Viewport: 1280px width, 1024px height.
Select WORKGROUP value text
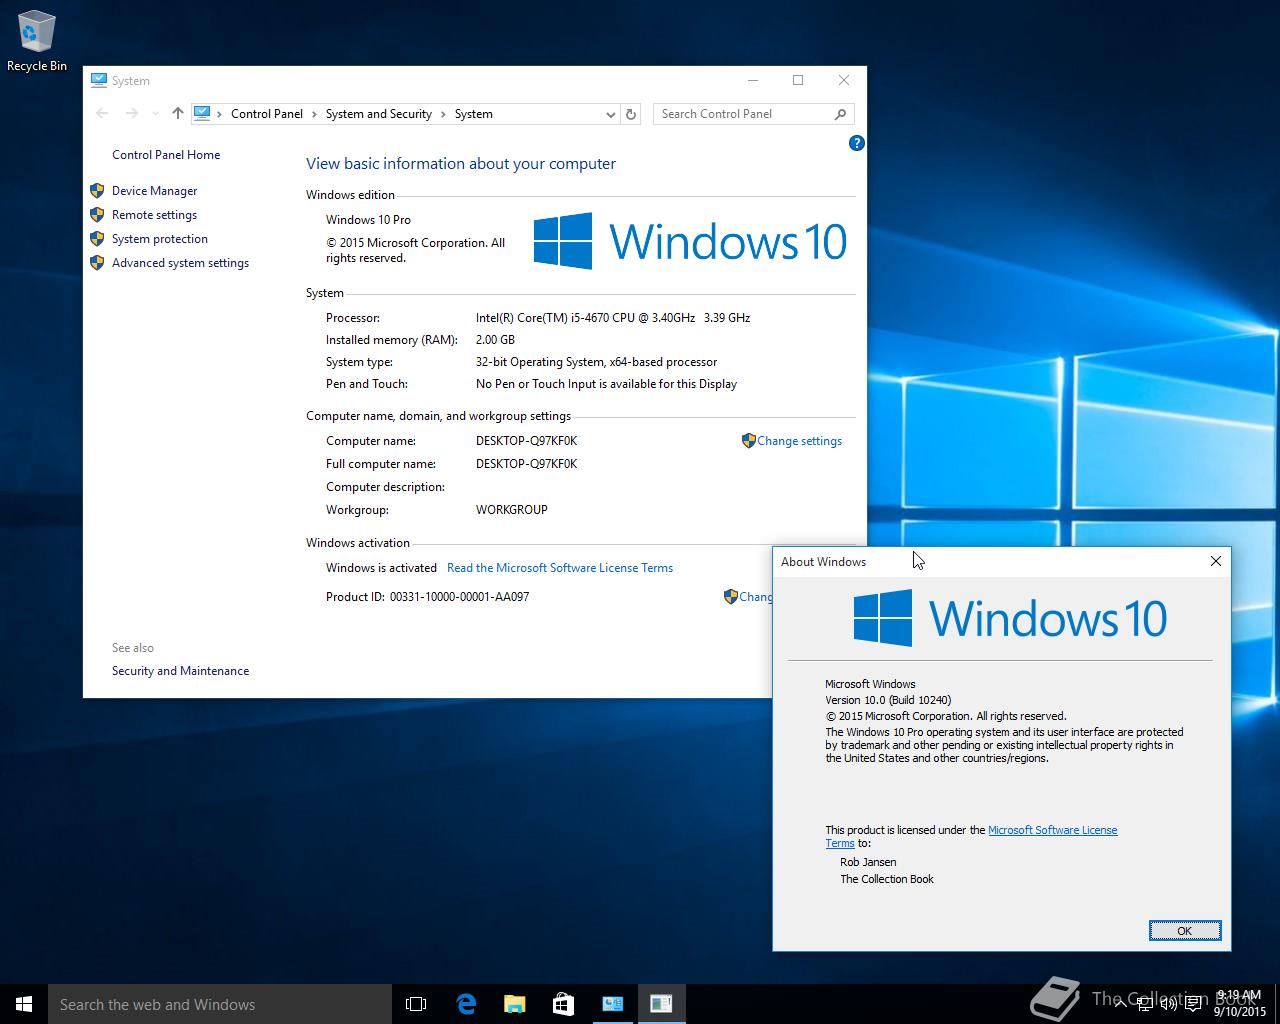point(511,510)
